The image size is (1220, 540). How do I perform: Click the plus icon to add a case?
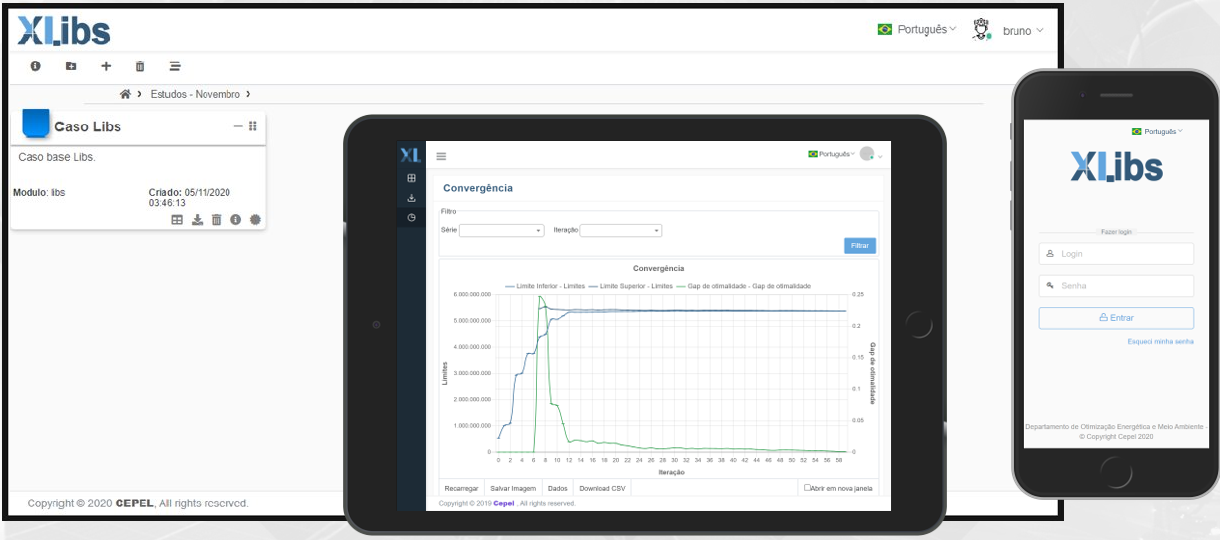[106, 66]
